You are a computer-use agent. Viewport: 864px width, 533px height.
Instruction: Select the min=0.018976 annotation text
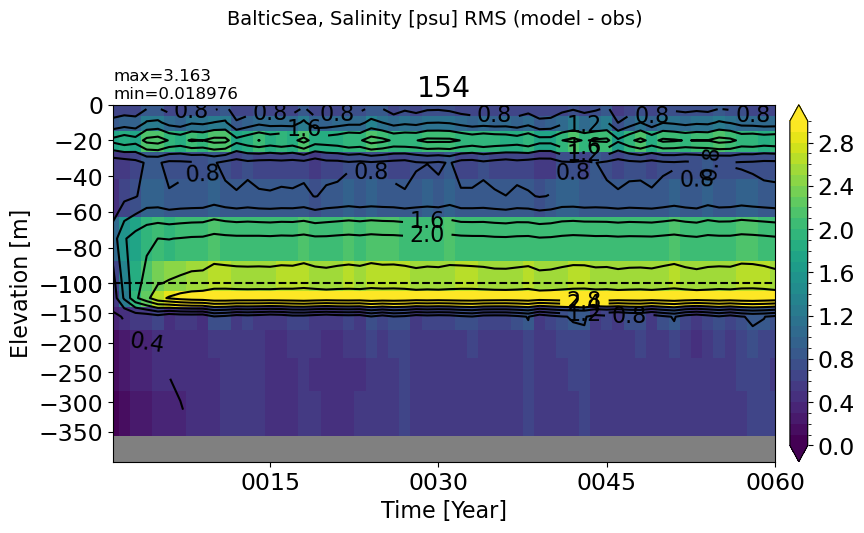(176, 93)
